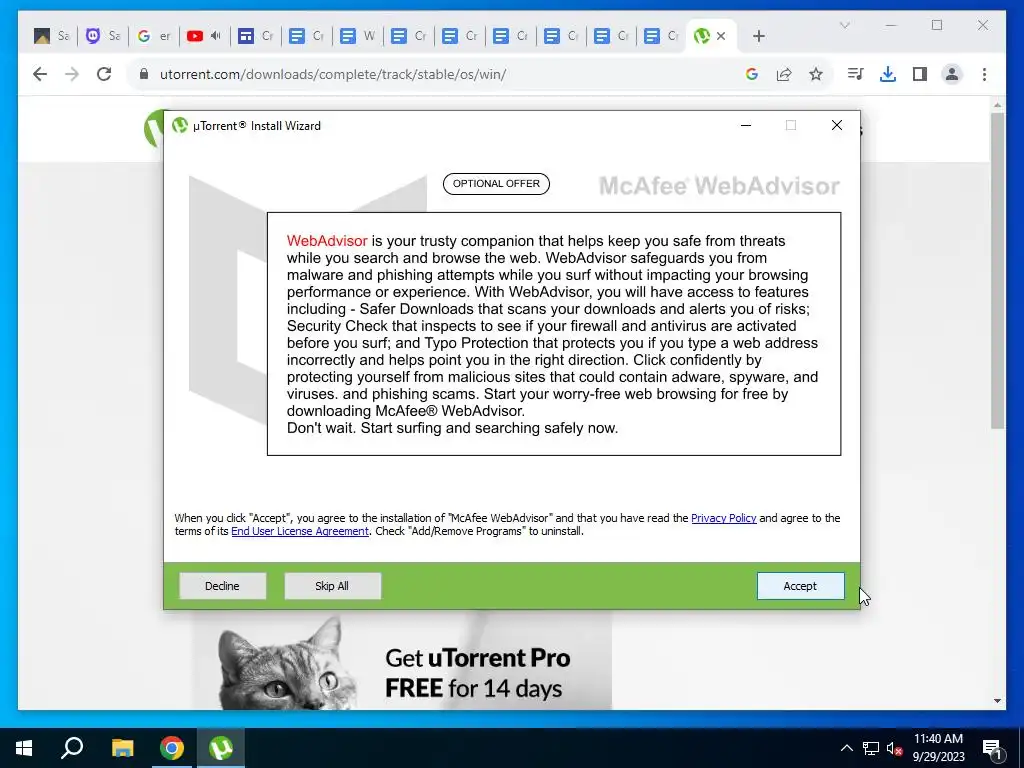Click the red WebAdvisor word in description
The height and width of the screenshot is (768, 1024).
[327, 241]
